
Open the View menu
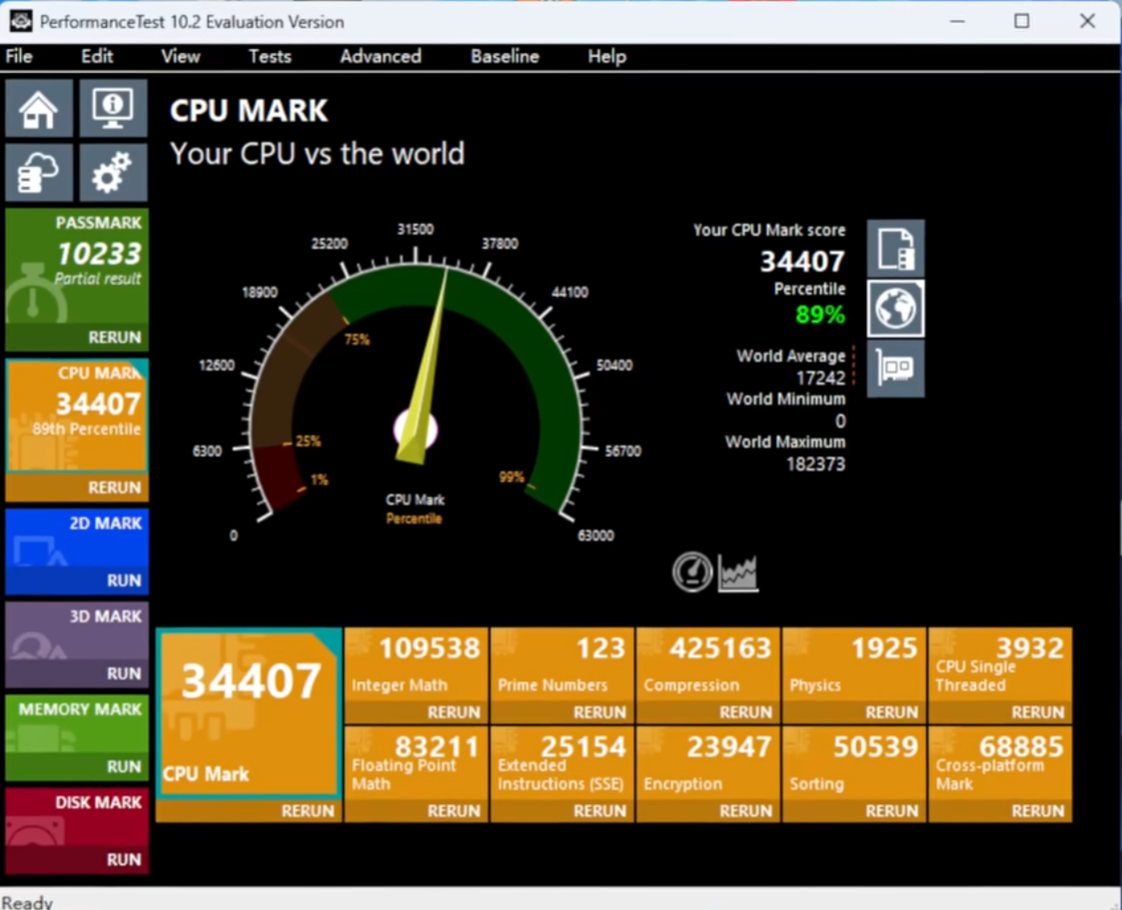pyautogui.click(x=180, y=57)
